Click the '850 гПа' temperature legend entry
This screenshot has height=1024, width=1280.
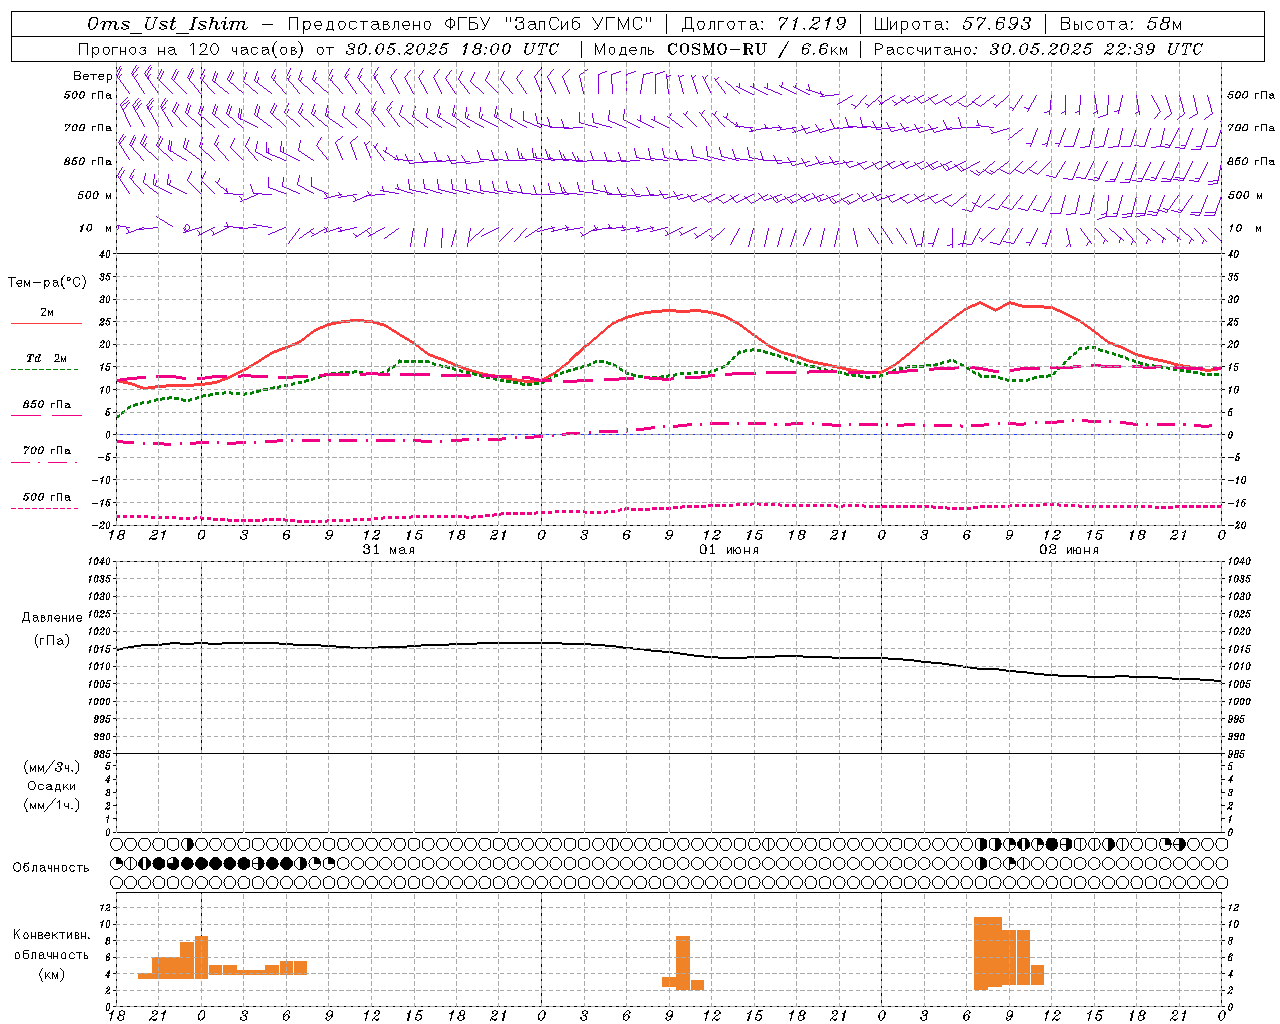[47, 405]
